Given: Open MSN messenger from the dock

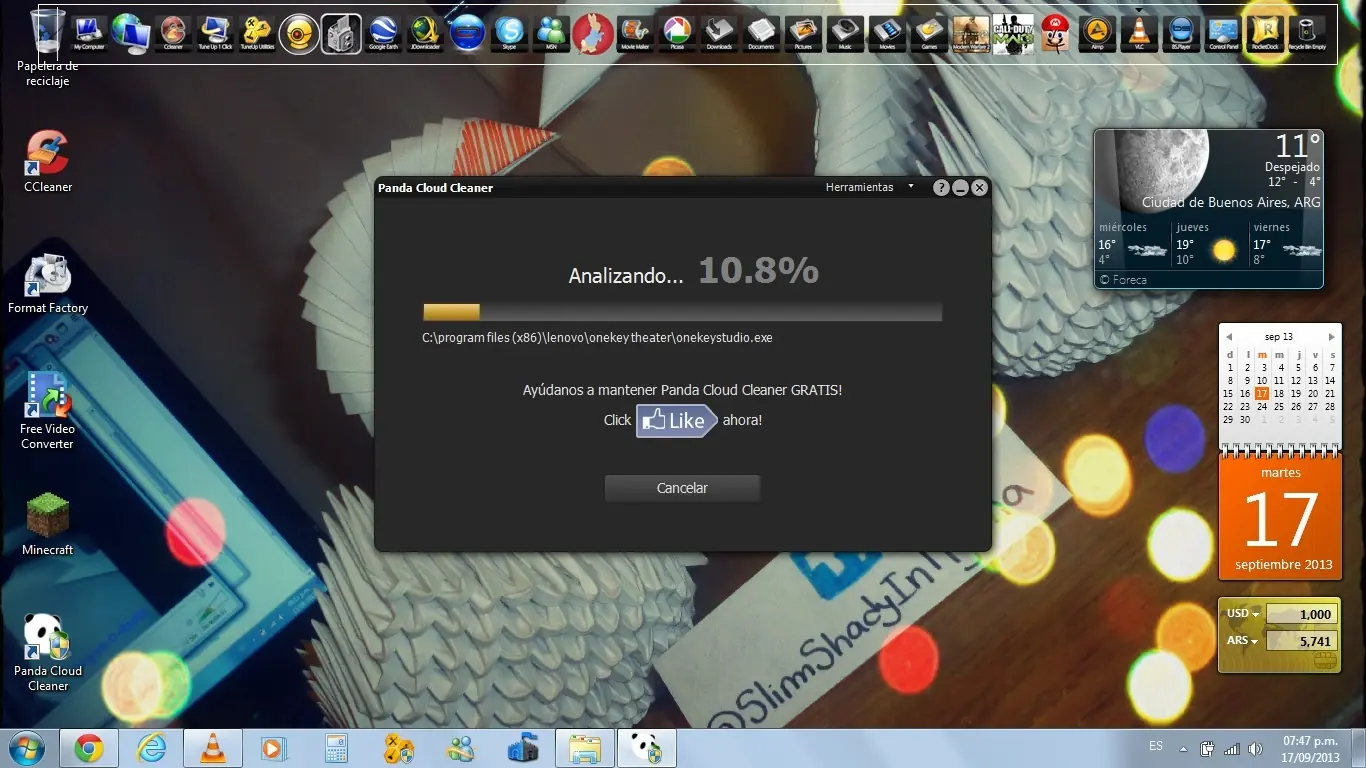Looking at the screenshot, I should (551, 33).
